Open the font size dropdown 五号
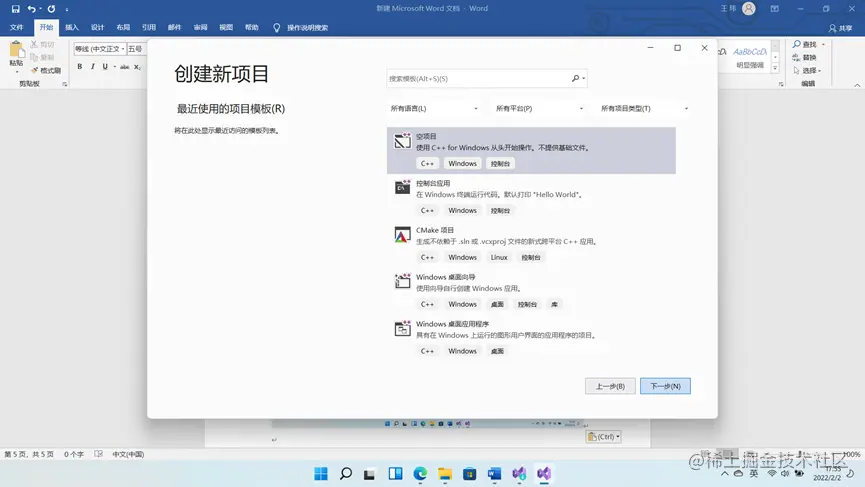 [x=136, y=49]
